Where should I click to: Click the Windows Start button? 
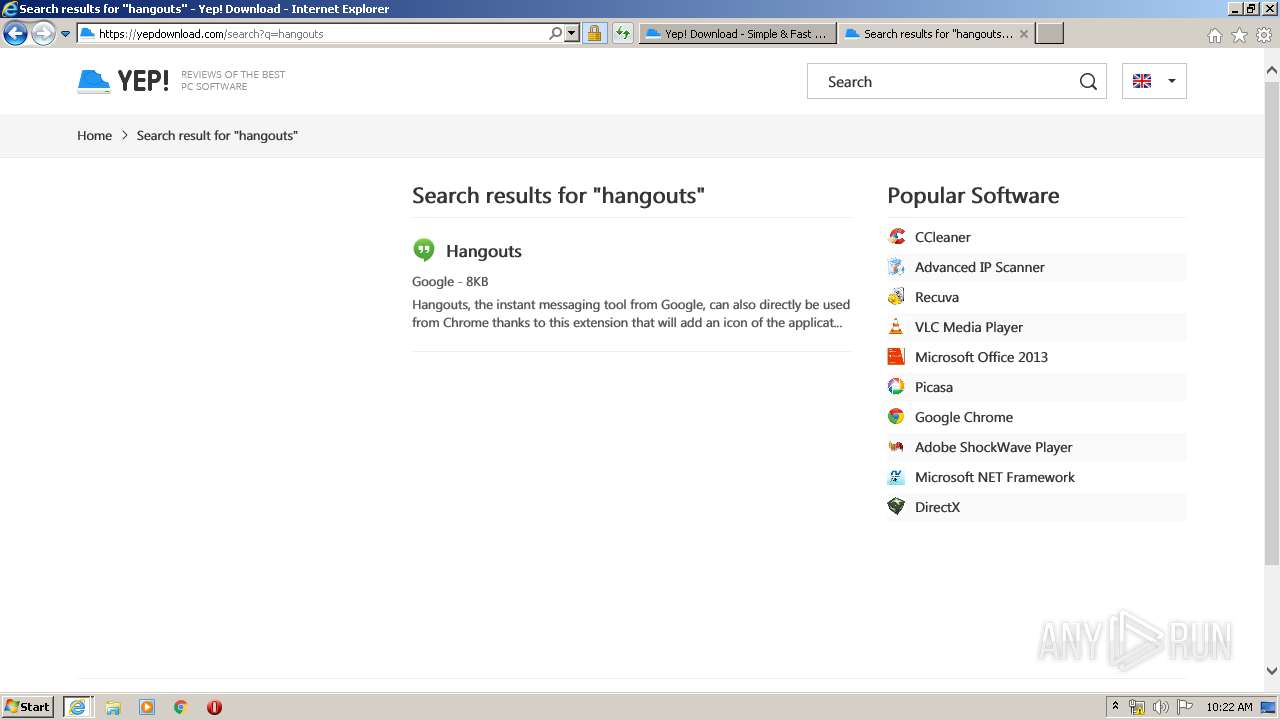[x=28, y=707]
